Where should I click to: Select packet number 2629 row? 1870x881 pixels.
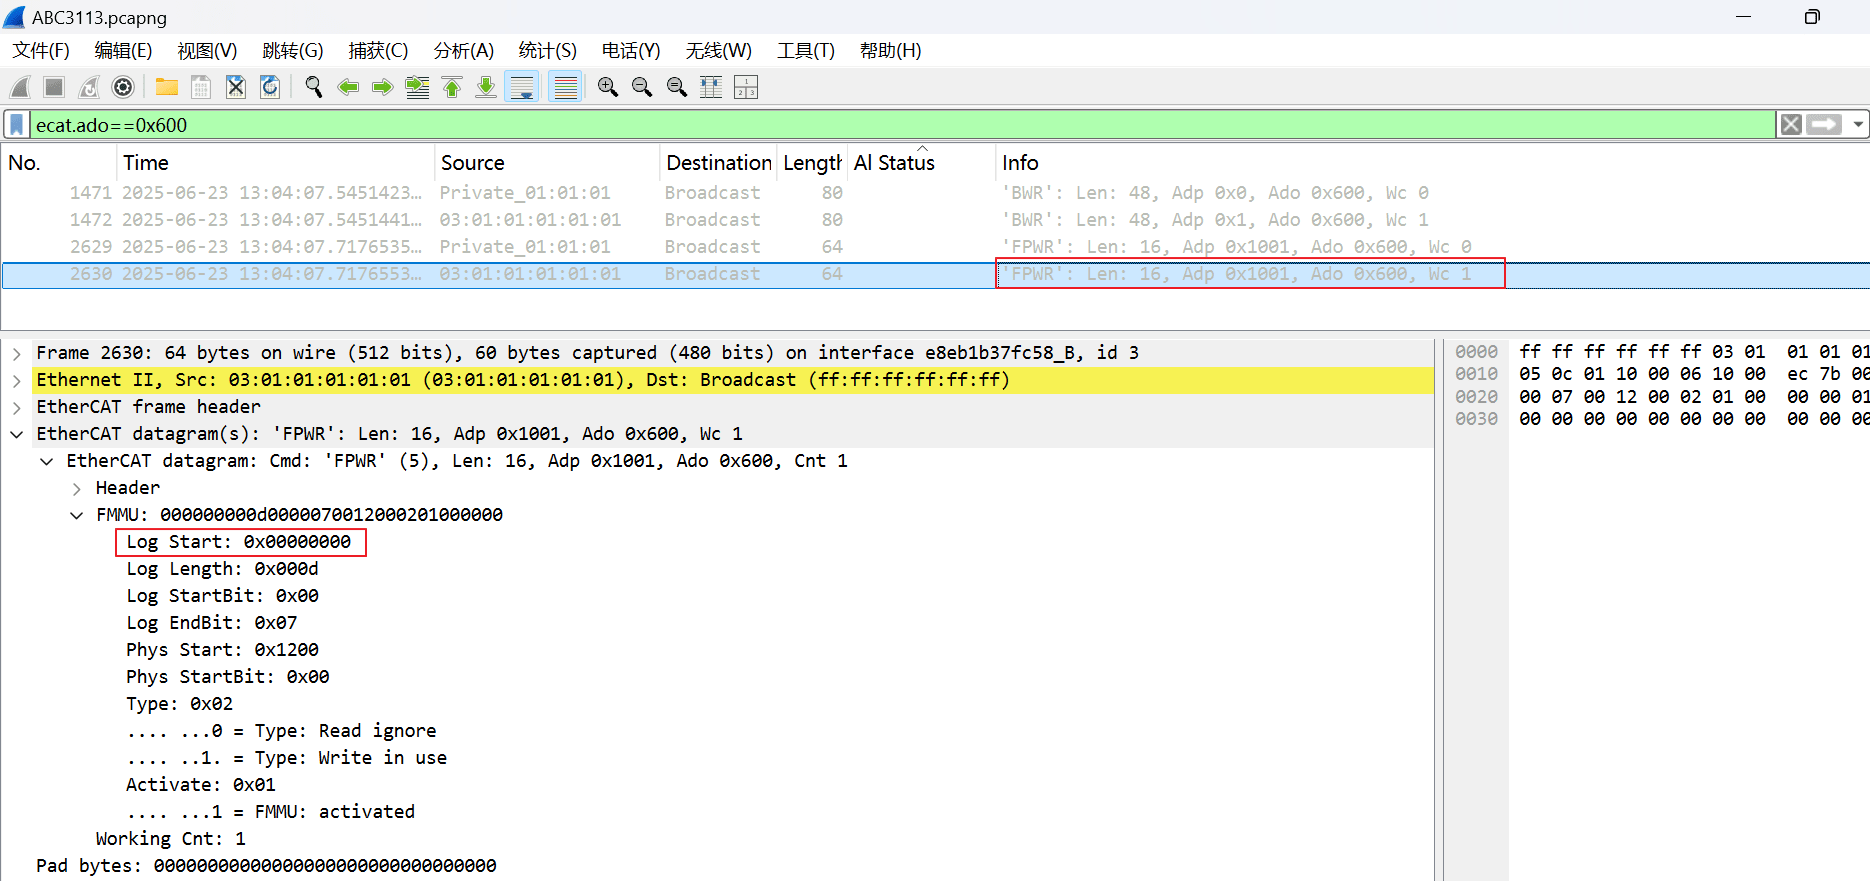click(935, 247)
